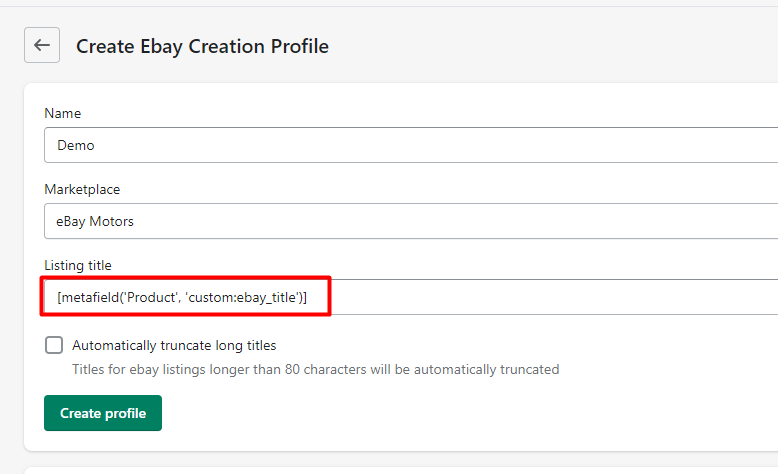Click the 80 characters truncation help text
Viewport: 778px width, 474px height.
[x=315, y=369]
